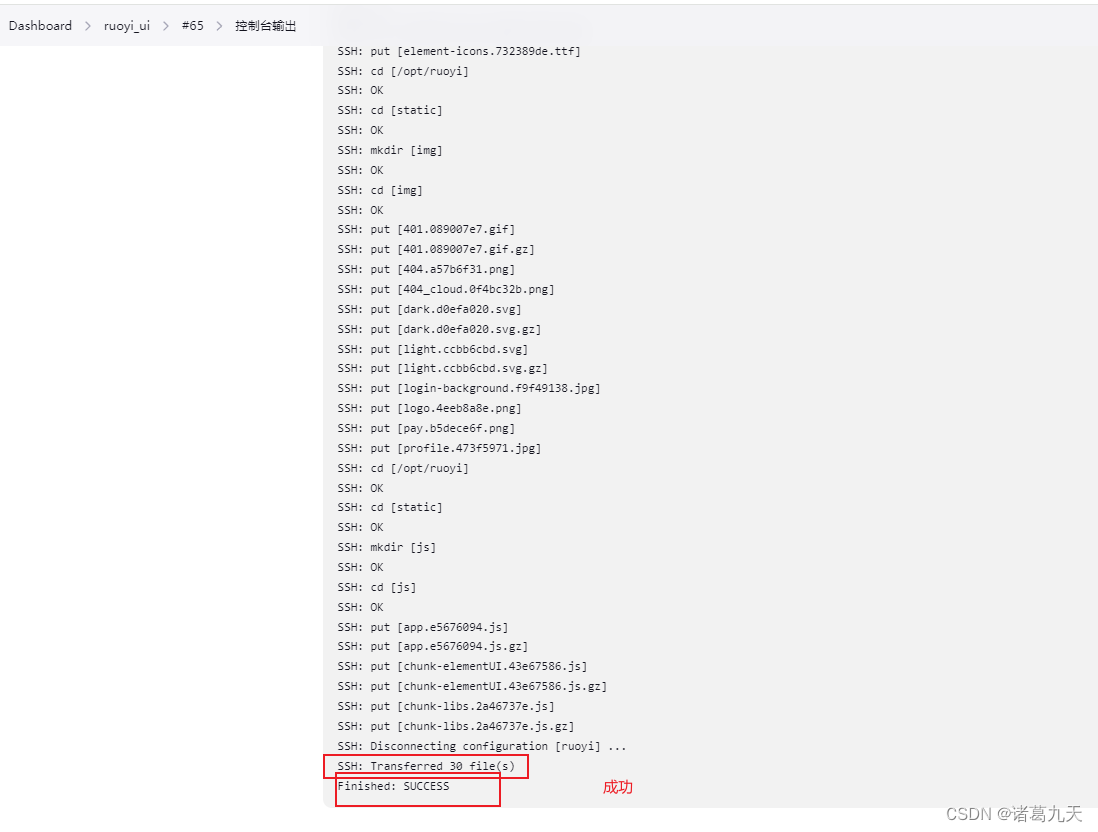Select line 'SSH: put [chunk-elementUI.43e67586.js]'

(462, 666)
